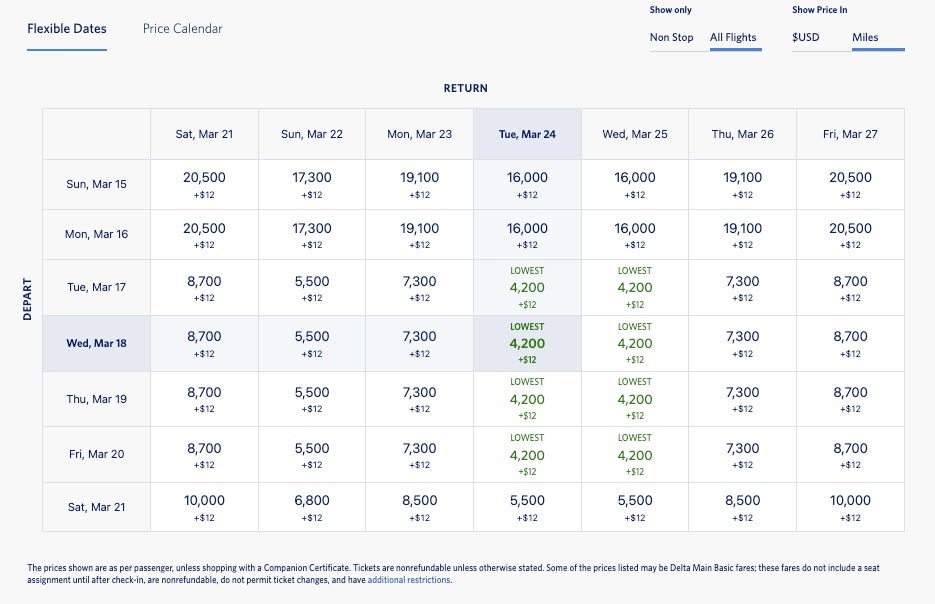Choose 7,300 fare for Thu Mar 19 to Thu Mar 26
Viewport: 935px width, 604px height.
tap(742, 399)
